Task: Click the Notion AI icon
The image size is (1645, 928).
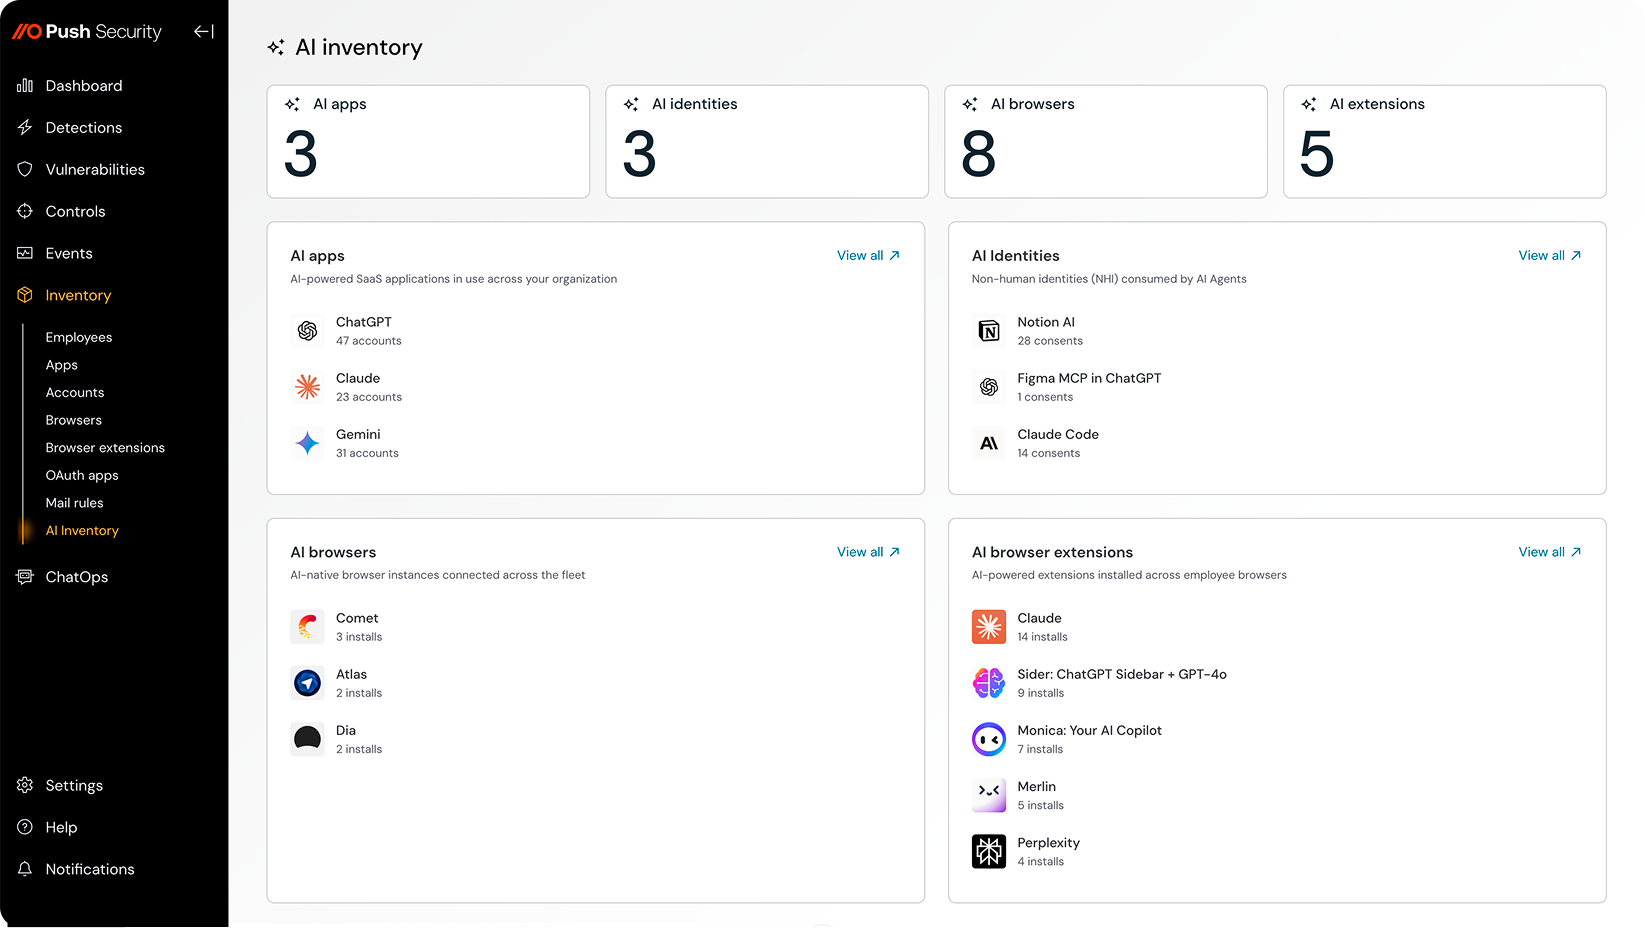Action: 988,331
